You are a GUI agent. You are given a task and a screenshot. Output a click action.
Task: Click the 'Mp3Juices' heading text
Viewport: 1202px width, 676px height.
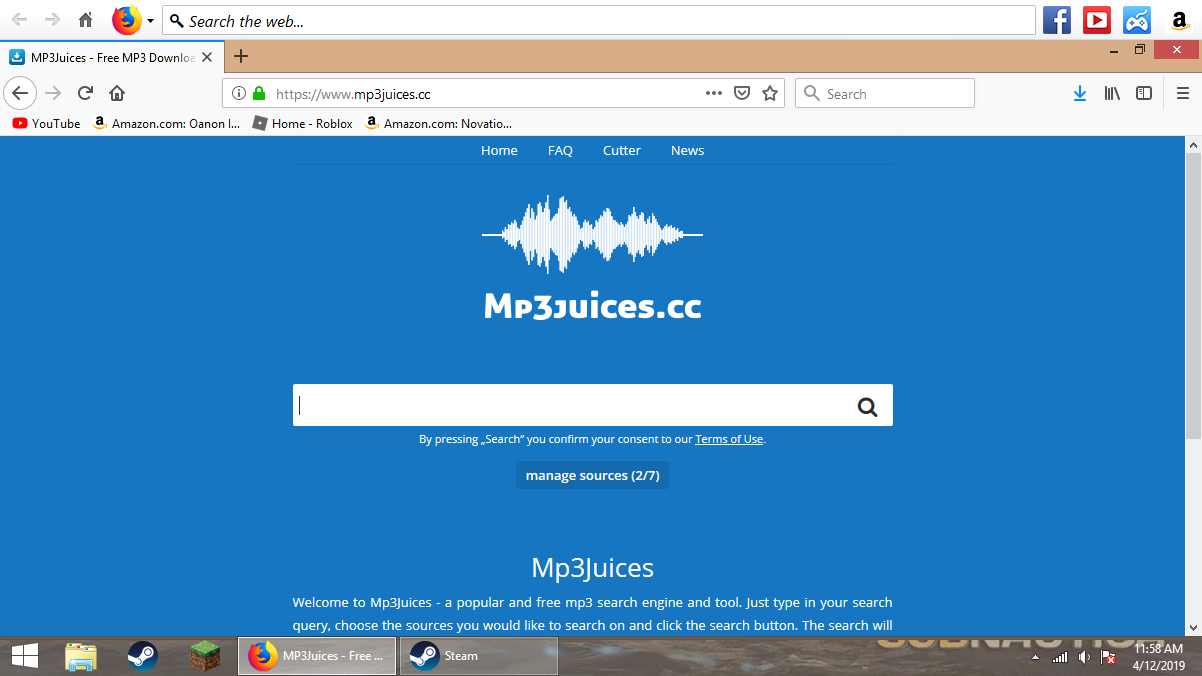592,568
